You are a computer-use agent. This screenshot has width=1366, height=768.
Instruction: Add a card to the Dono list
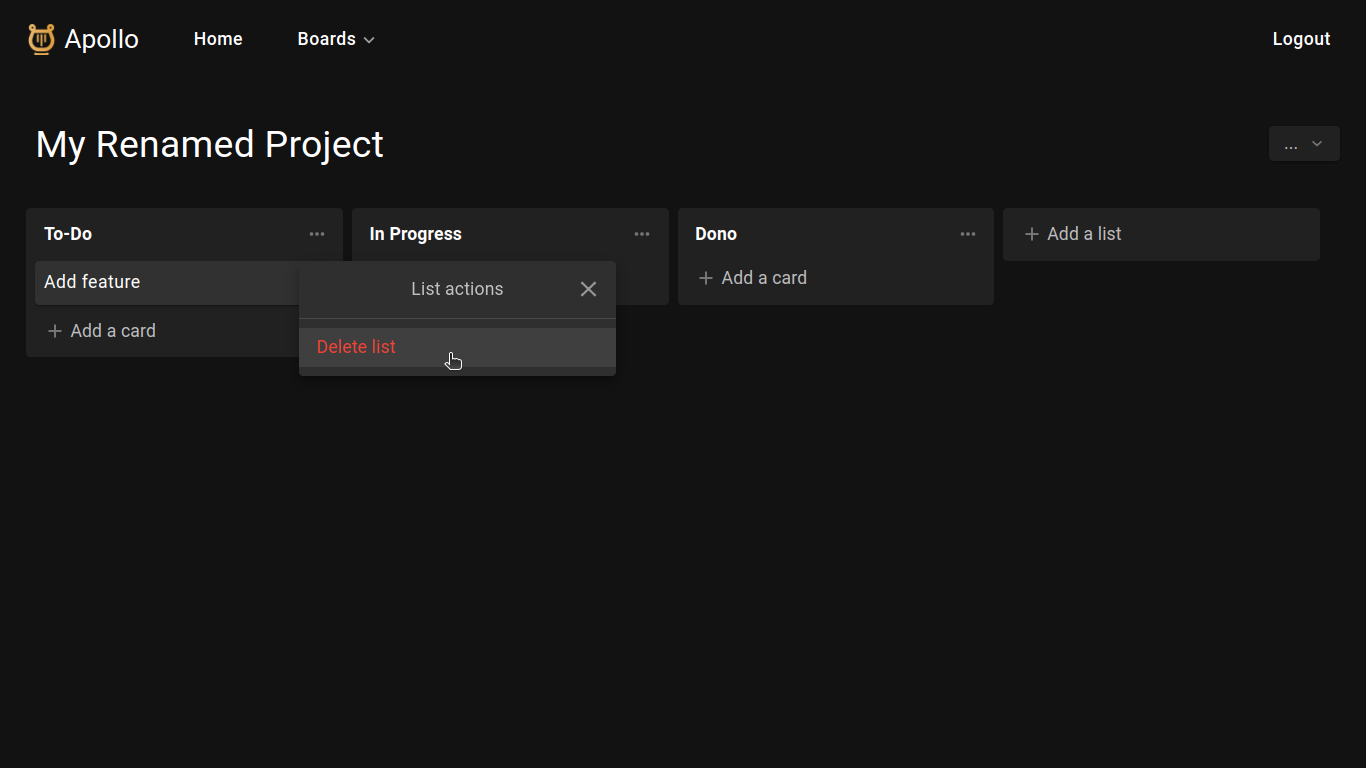(753, 278)
